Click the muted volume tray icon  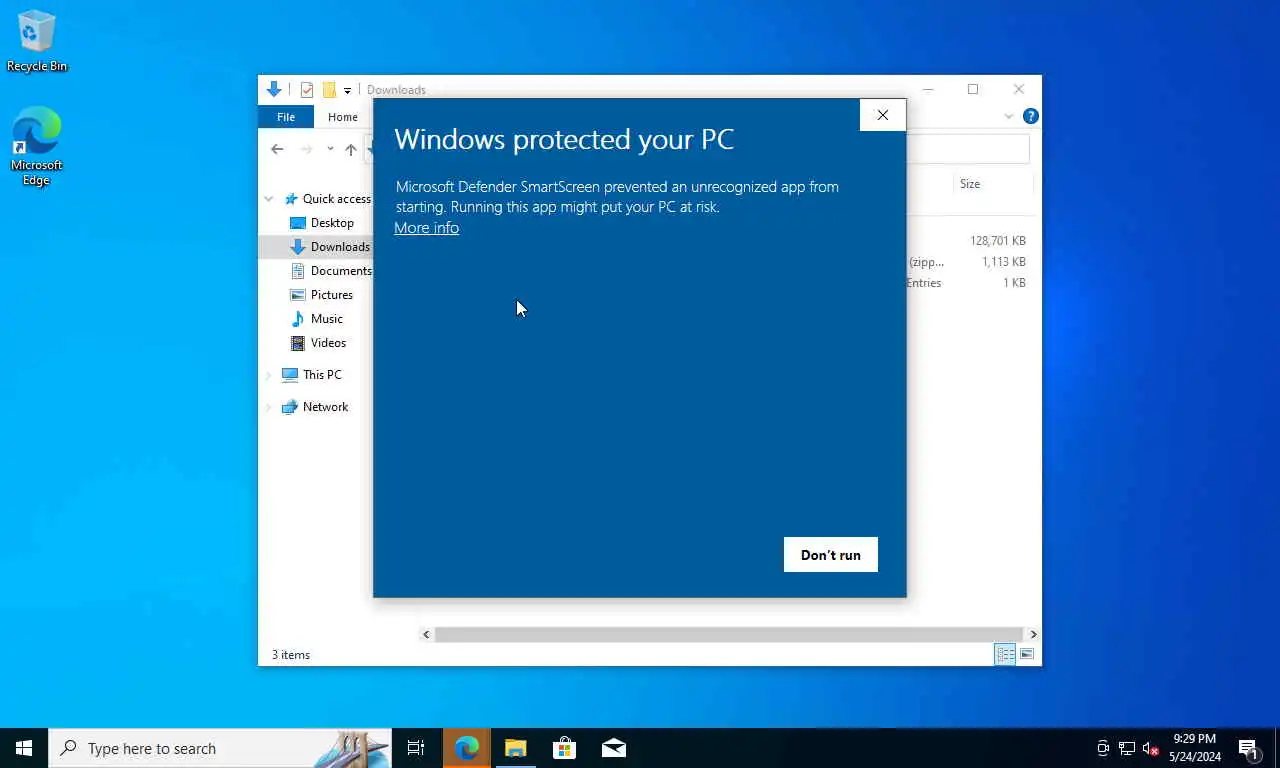[x=1150, y=748]
